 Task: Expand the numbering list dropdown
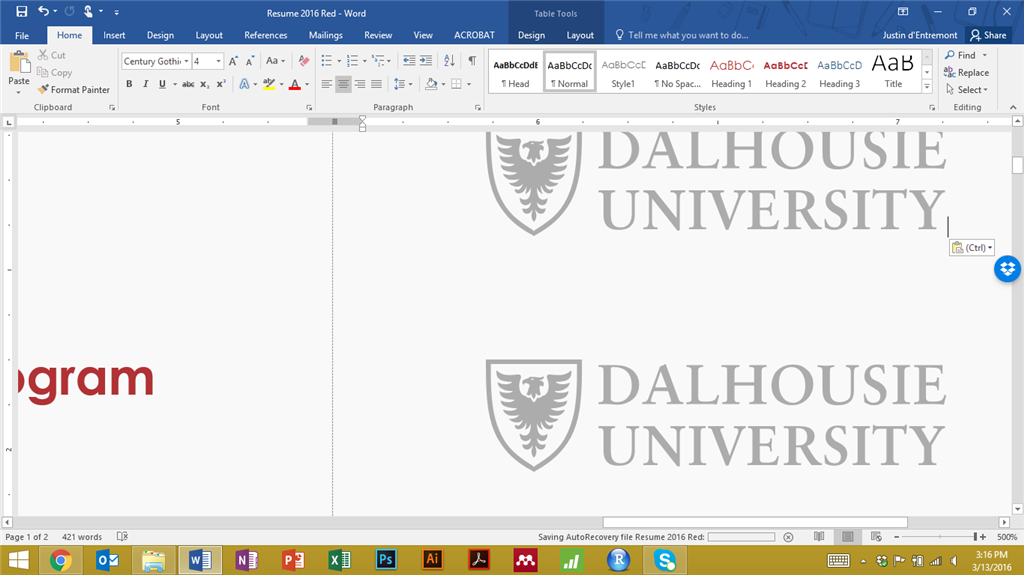pos(364,61)
